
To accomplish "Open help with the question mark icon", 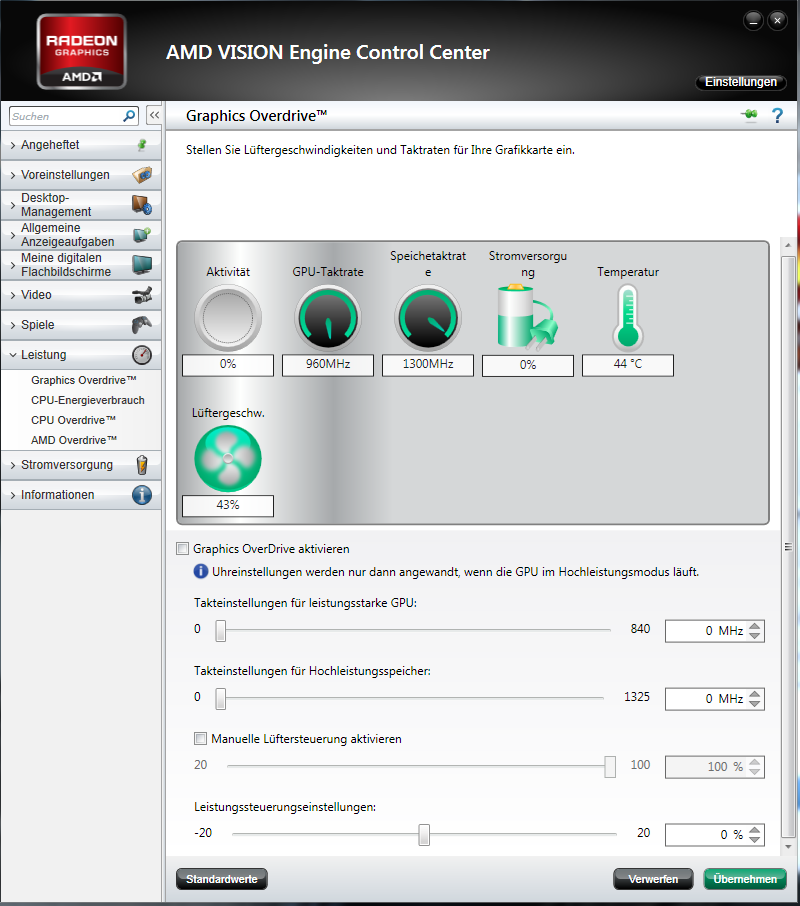I will click(x=777, y=116).
